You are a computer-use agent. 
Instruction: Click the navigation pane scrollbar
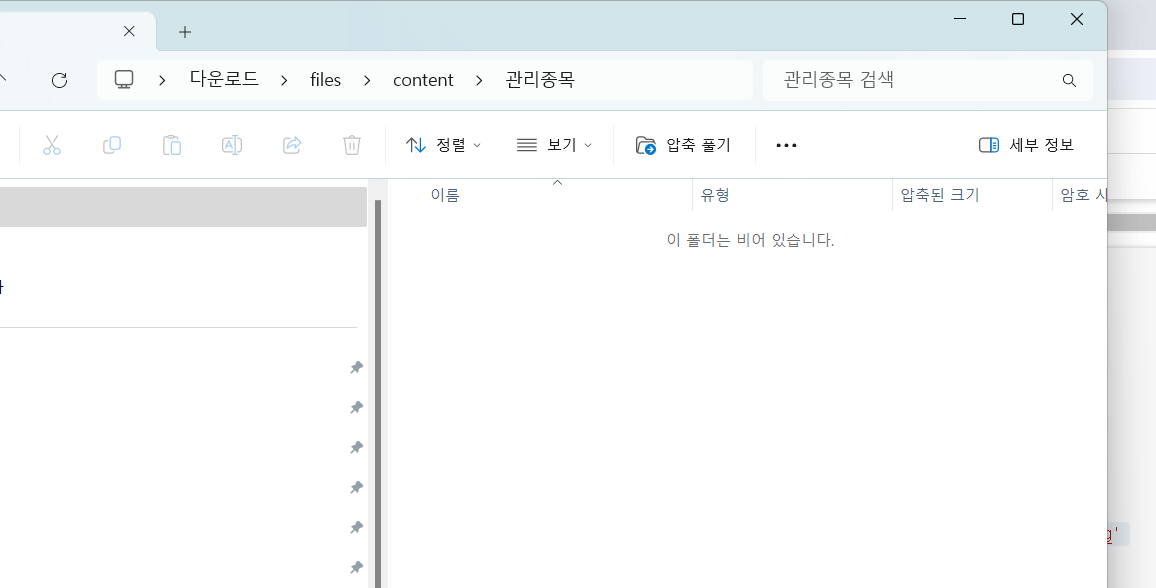coord(378,394)
